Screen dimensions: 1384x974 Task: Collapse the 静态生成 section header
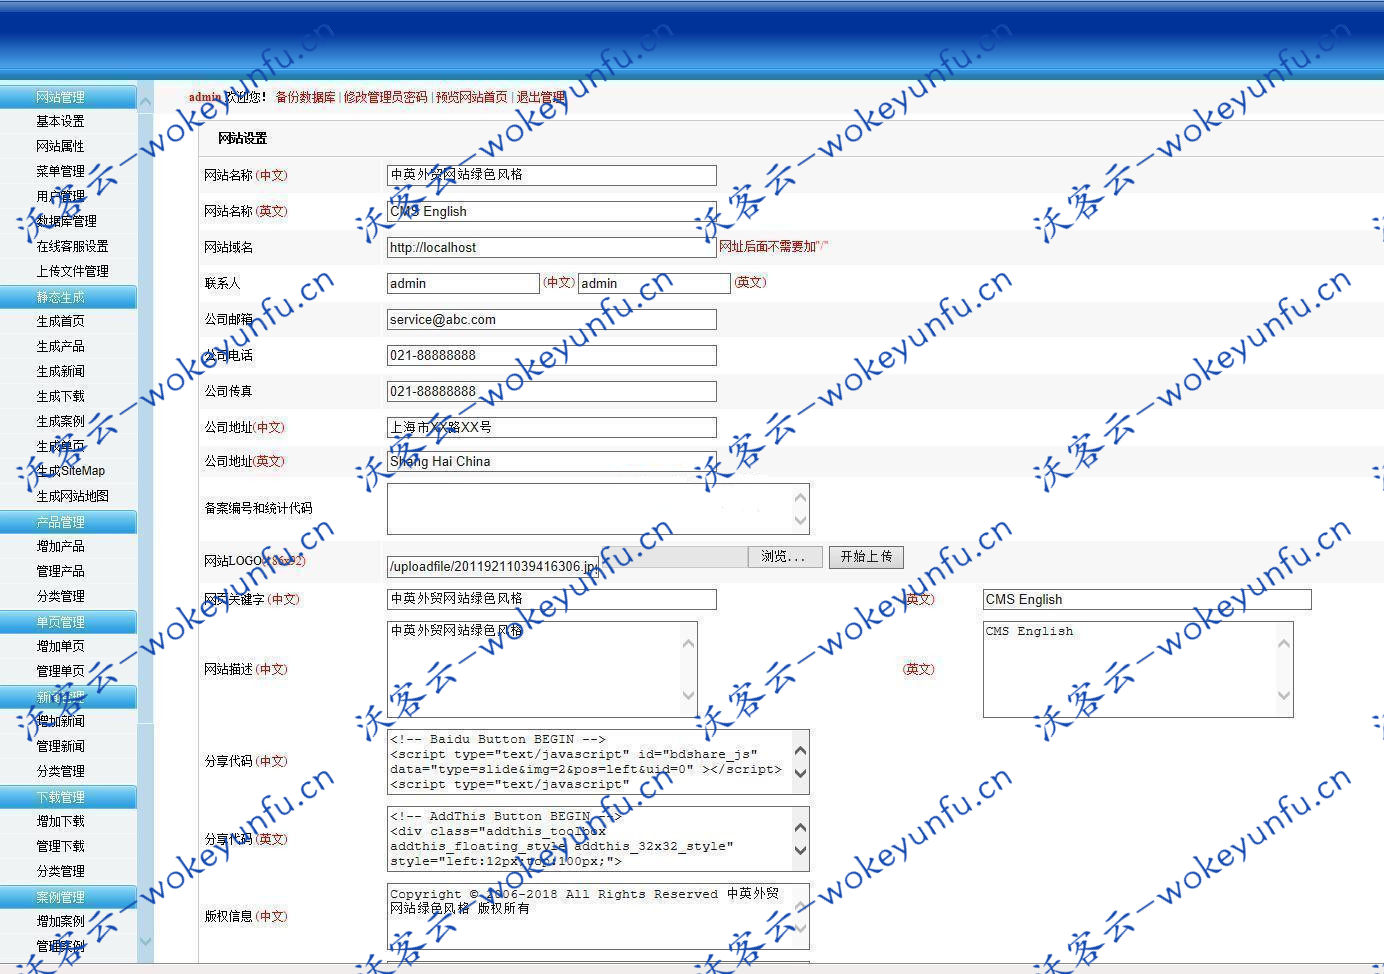68,297
